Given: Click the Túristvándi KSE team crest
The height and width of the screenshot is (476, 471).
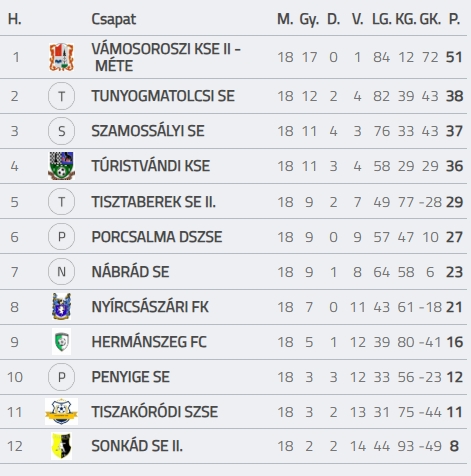Looking at the screenshot, I should [61, 166].
